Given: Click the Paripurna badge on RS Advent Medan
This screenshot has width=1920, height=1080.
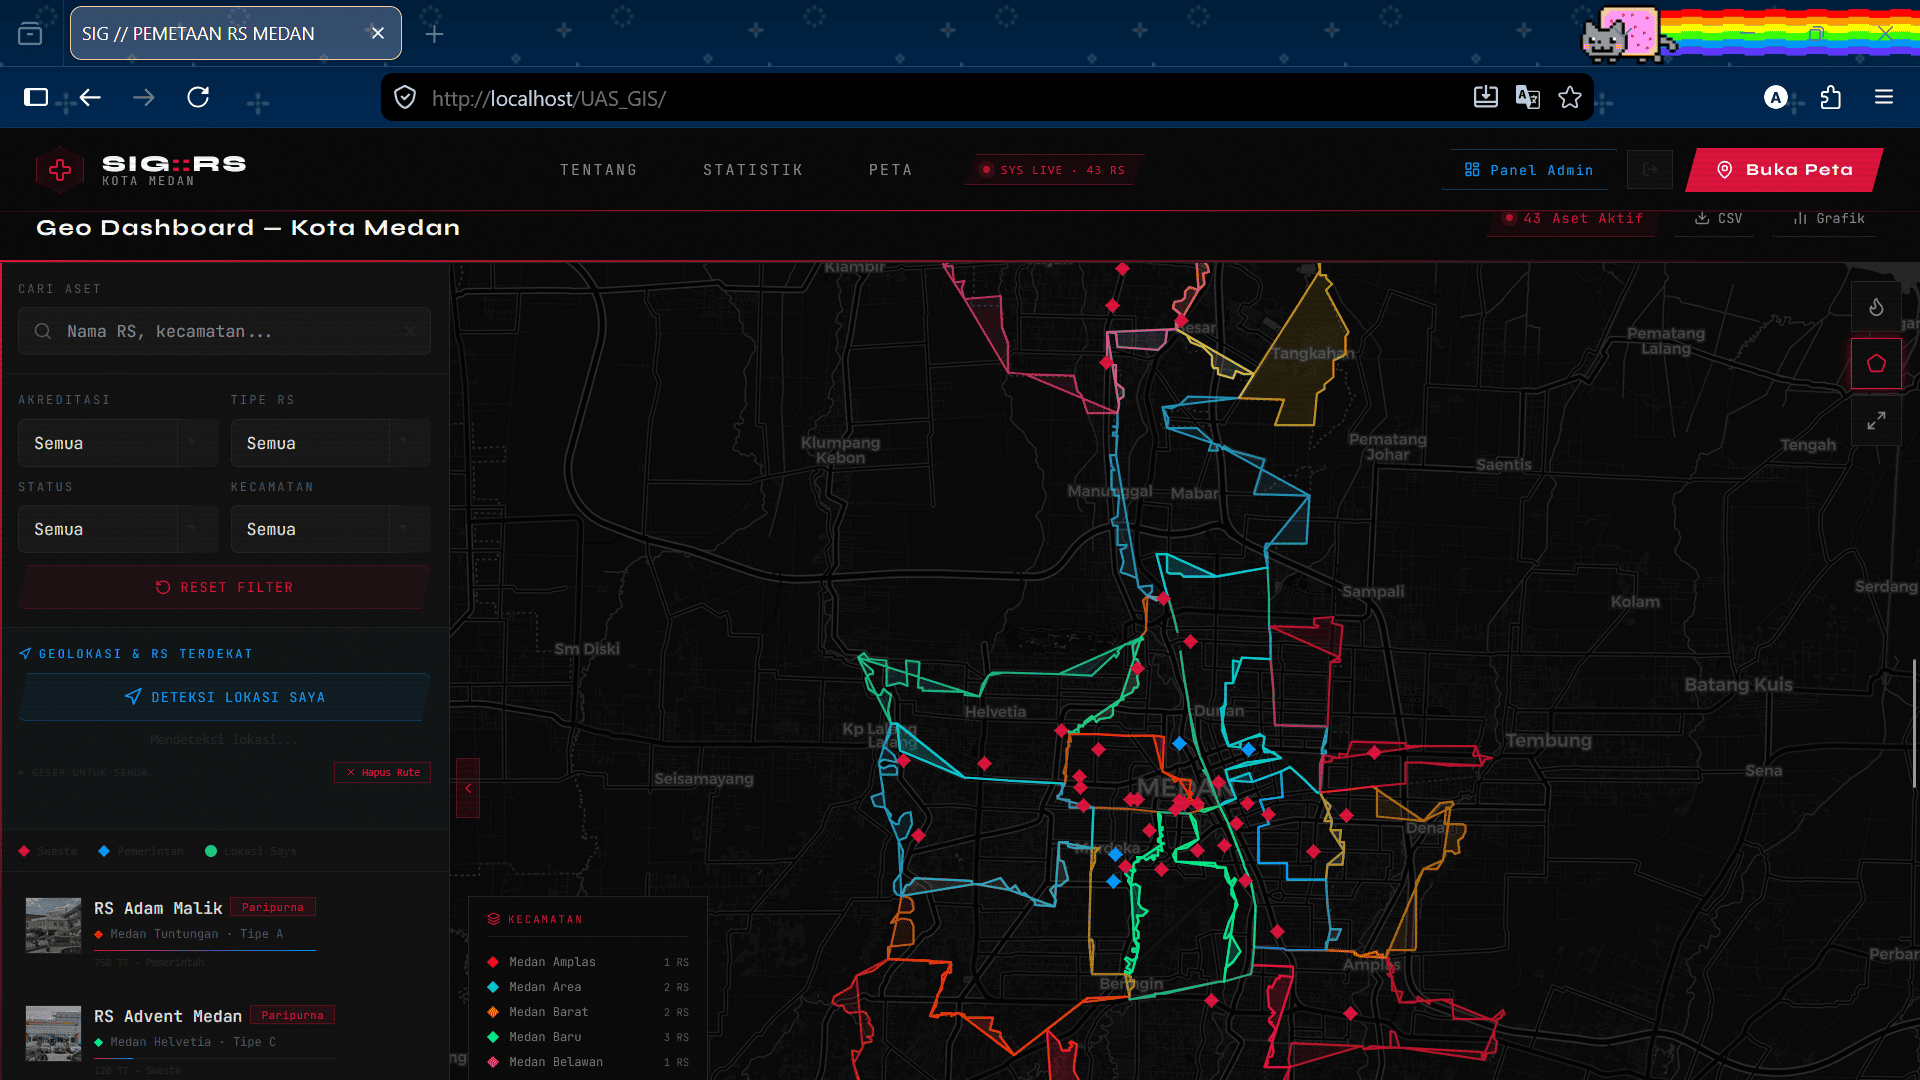Looking at the screenshot, I should (x=292, y=1015).
